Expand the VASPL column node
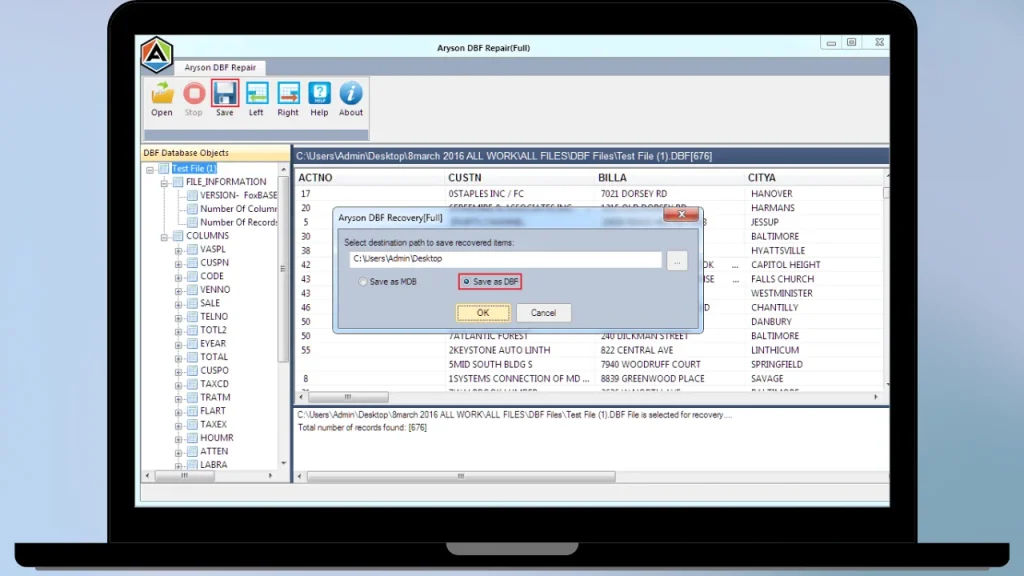 (x=178, y=250)
